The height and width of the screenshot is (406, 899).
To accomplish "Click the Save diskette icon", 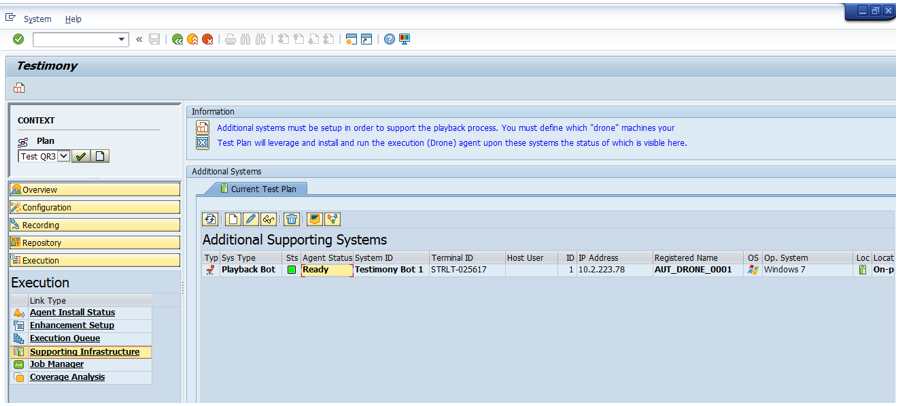I will coord(154,40).
